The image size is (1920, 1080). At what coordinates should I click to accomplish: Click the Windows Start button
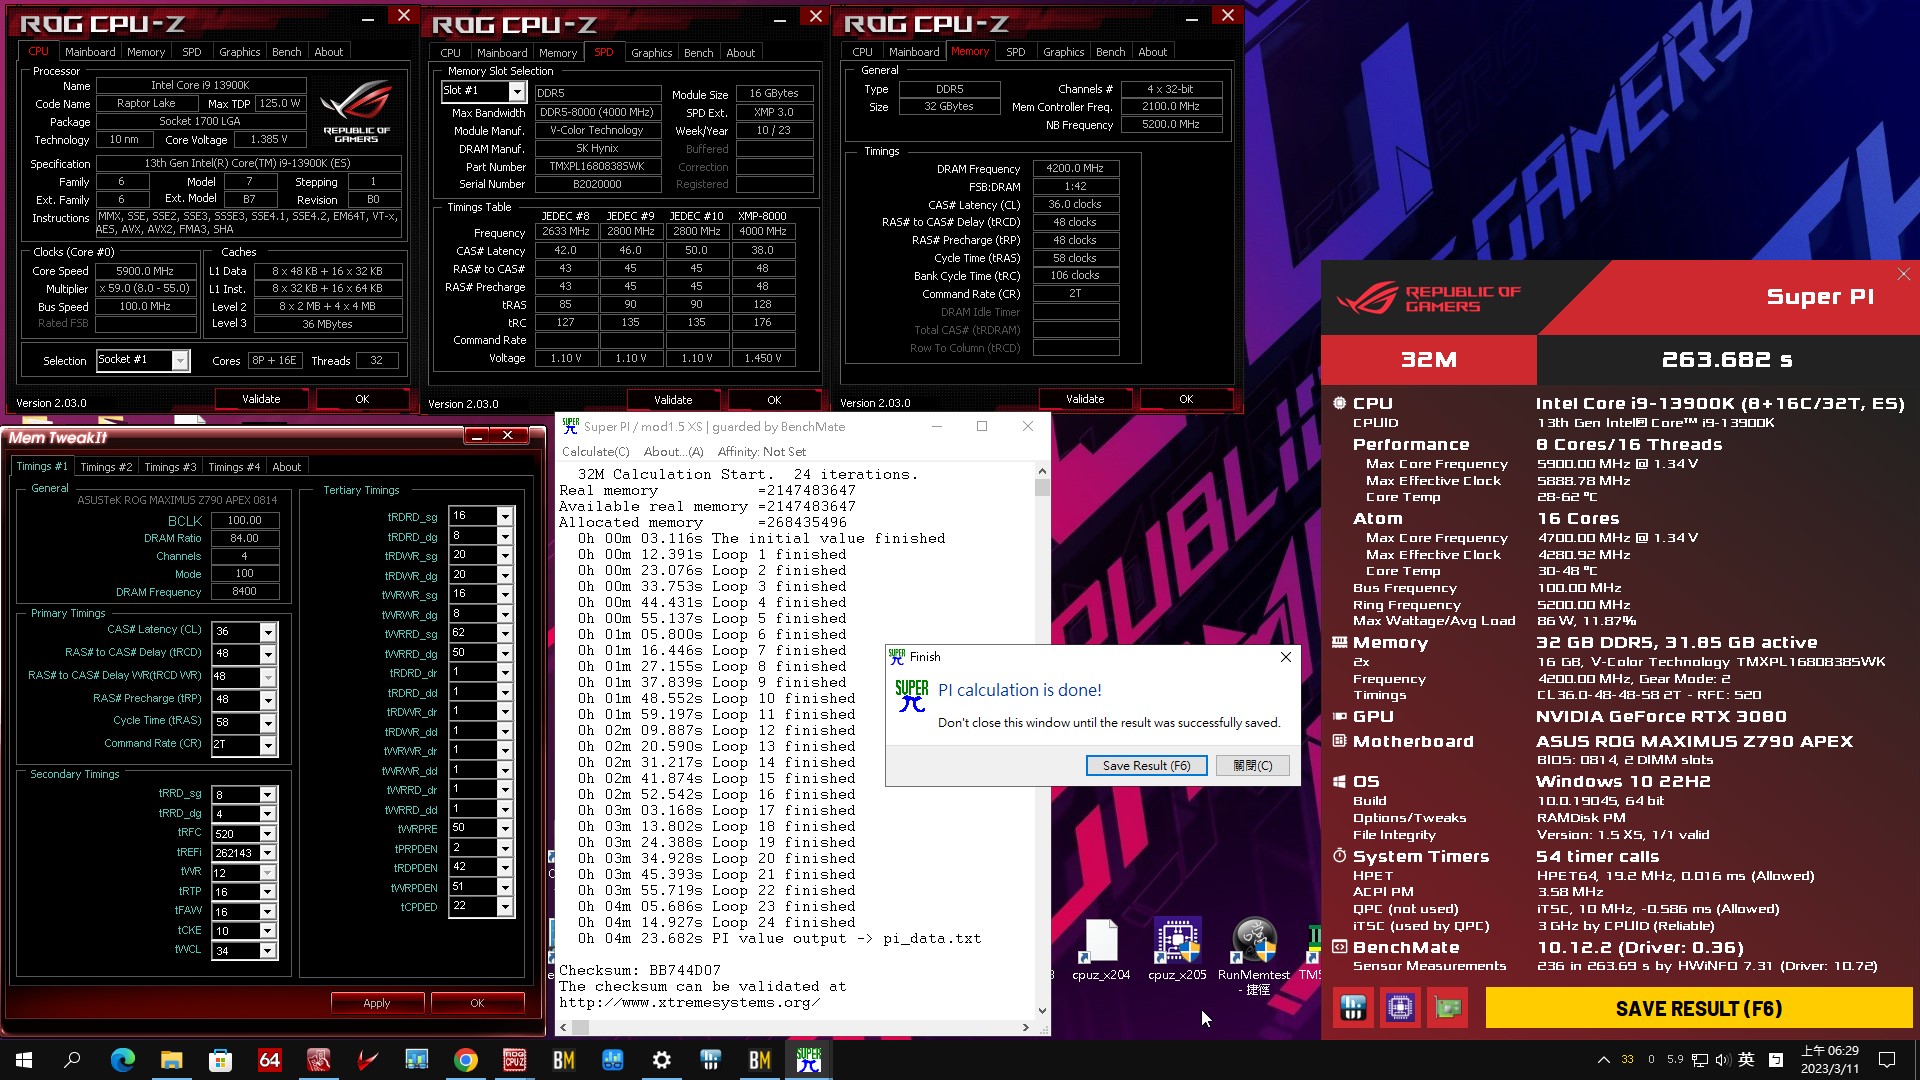pos(24,1060)
